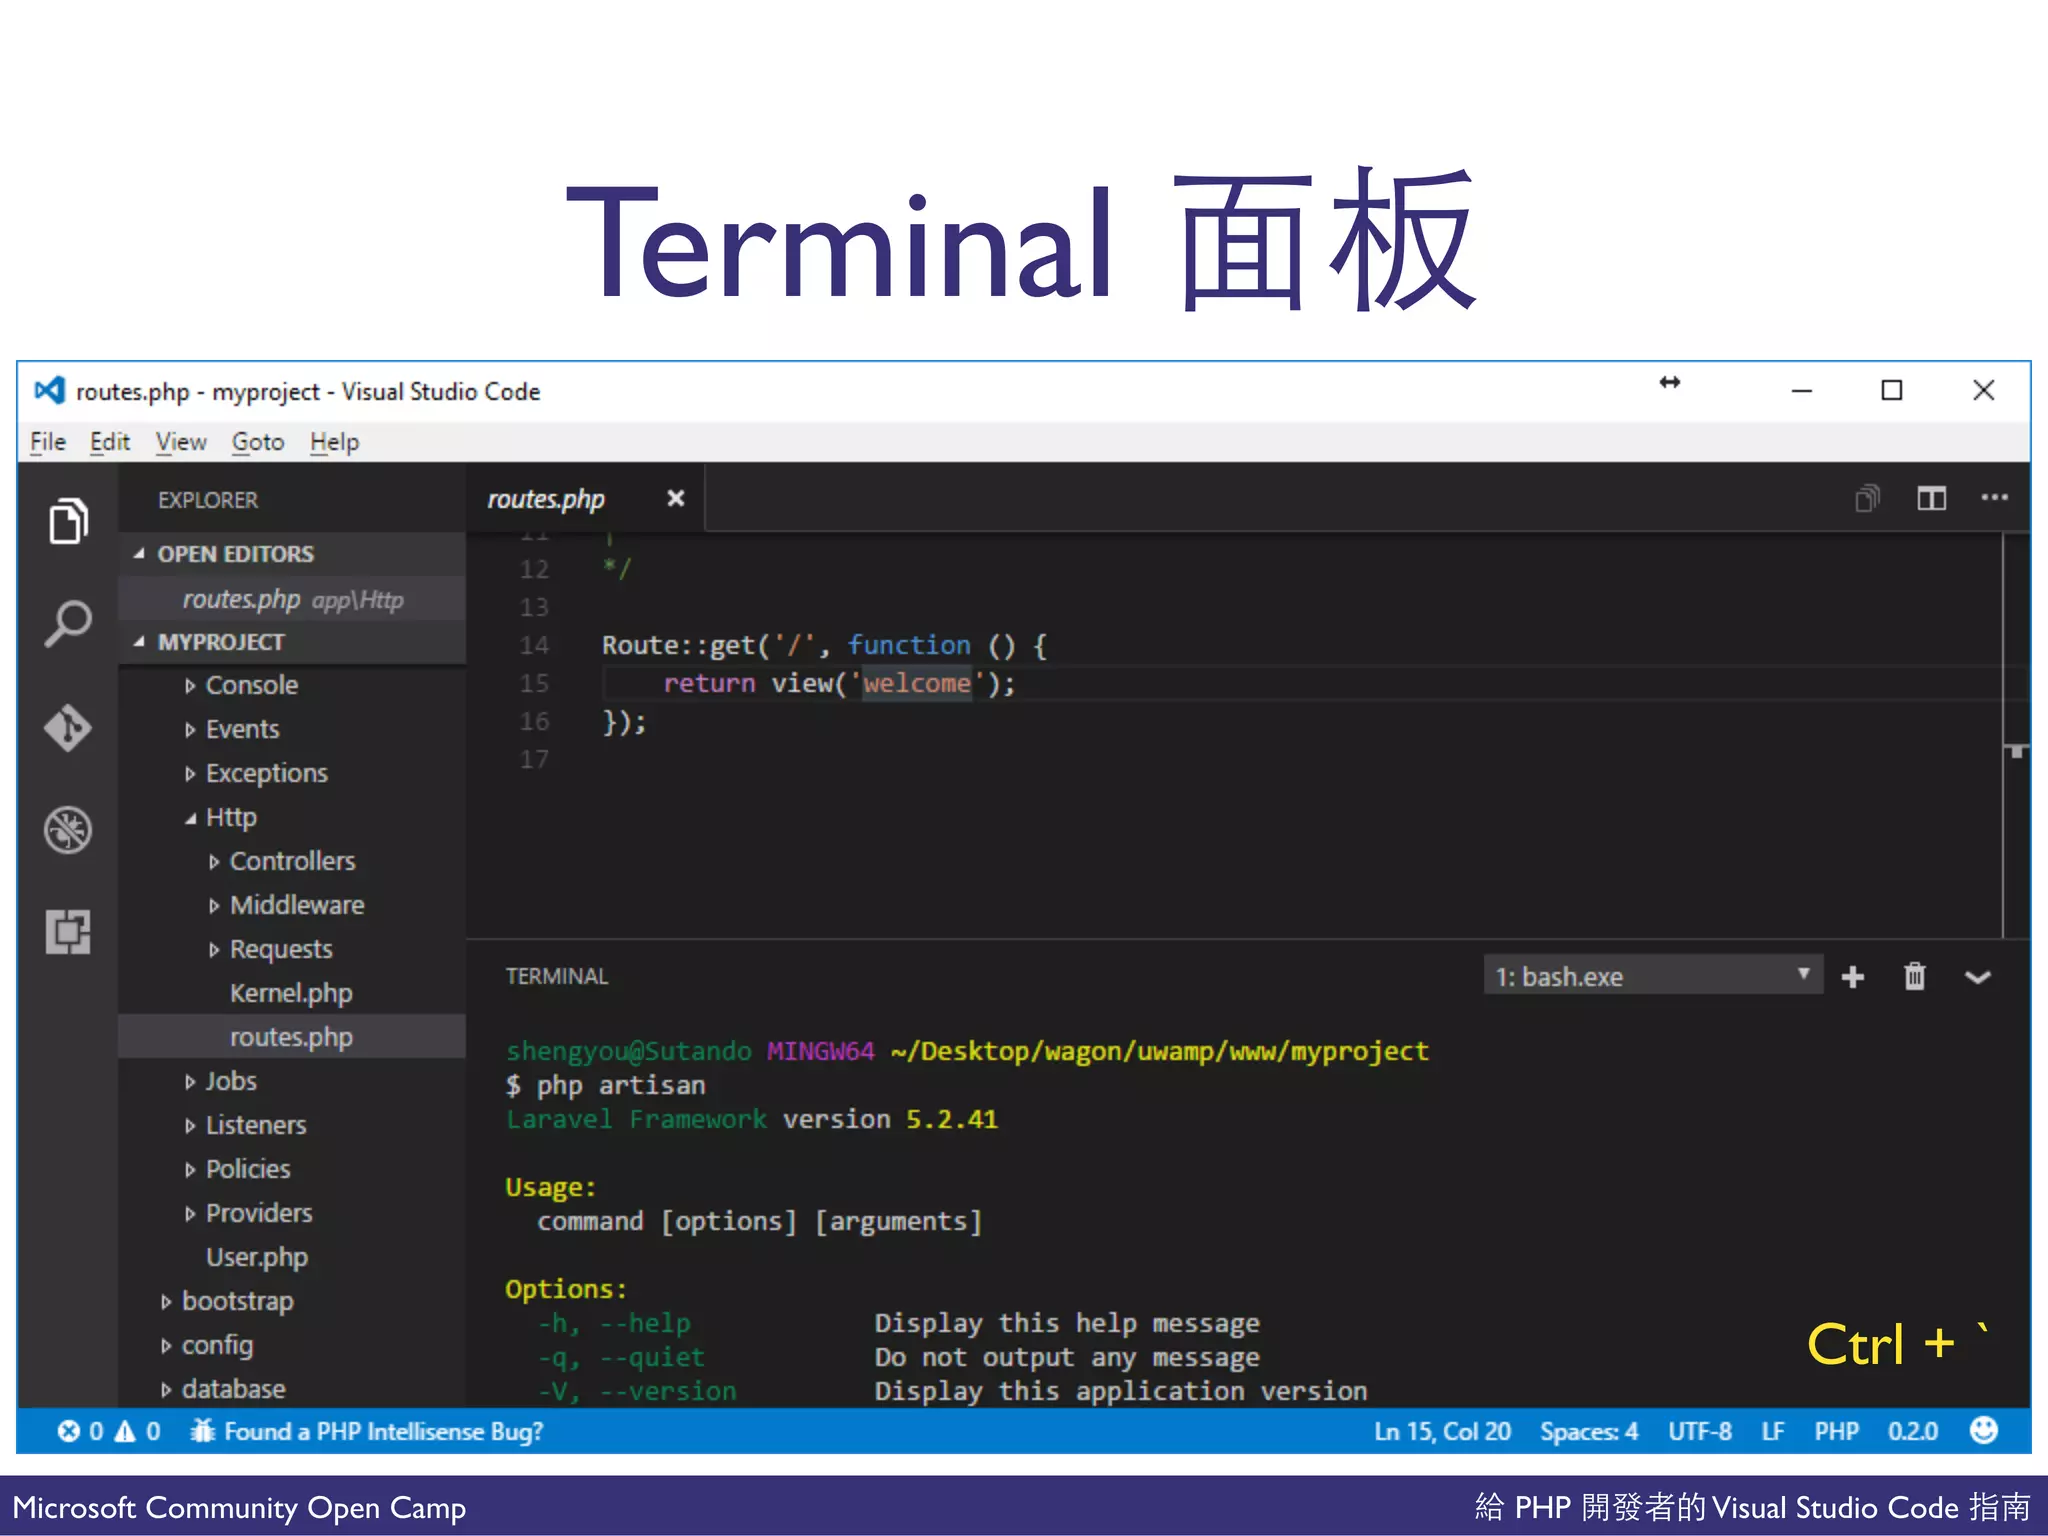This screenshot has width=2048, height=1536.
Task: Change line endings via LF indicator
Action: [1773, 1431]
